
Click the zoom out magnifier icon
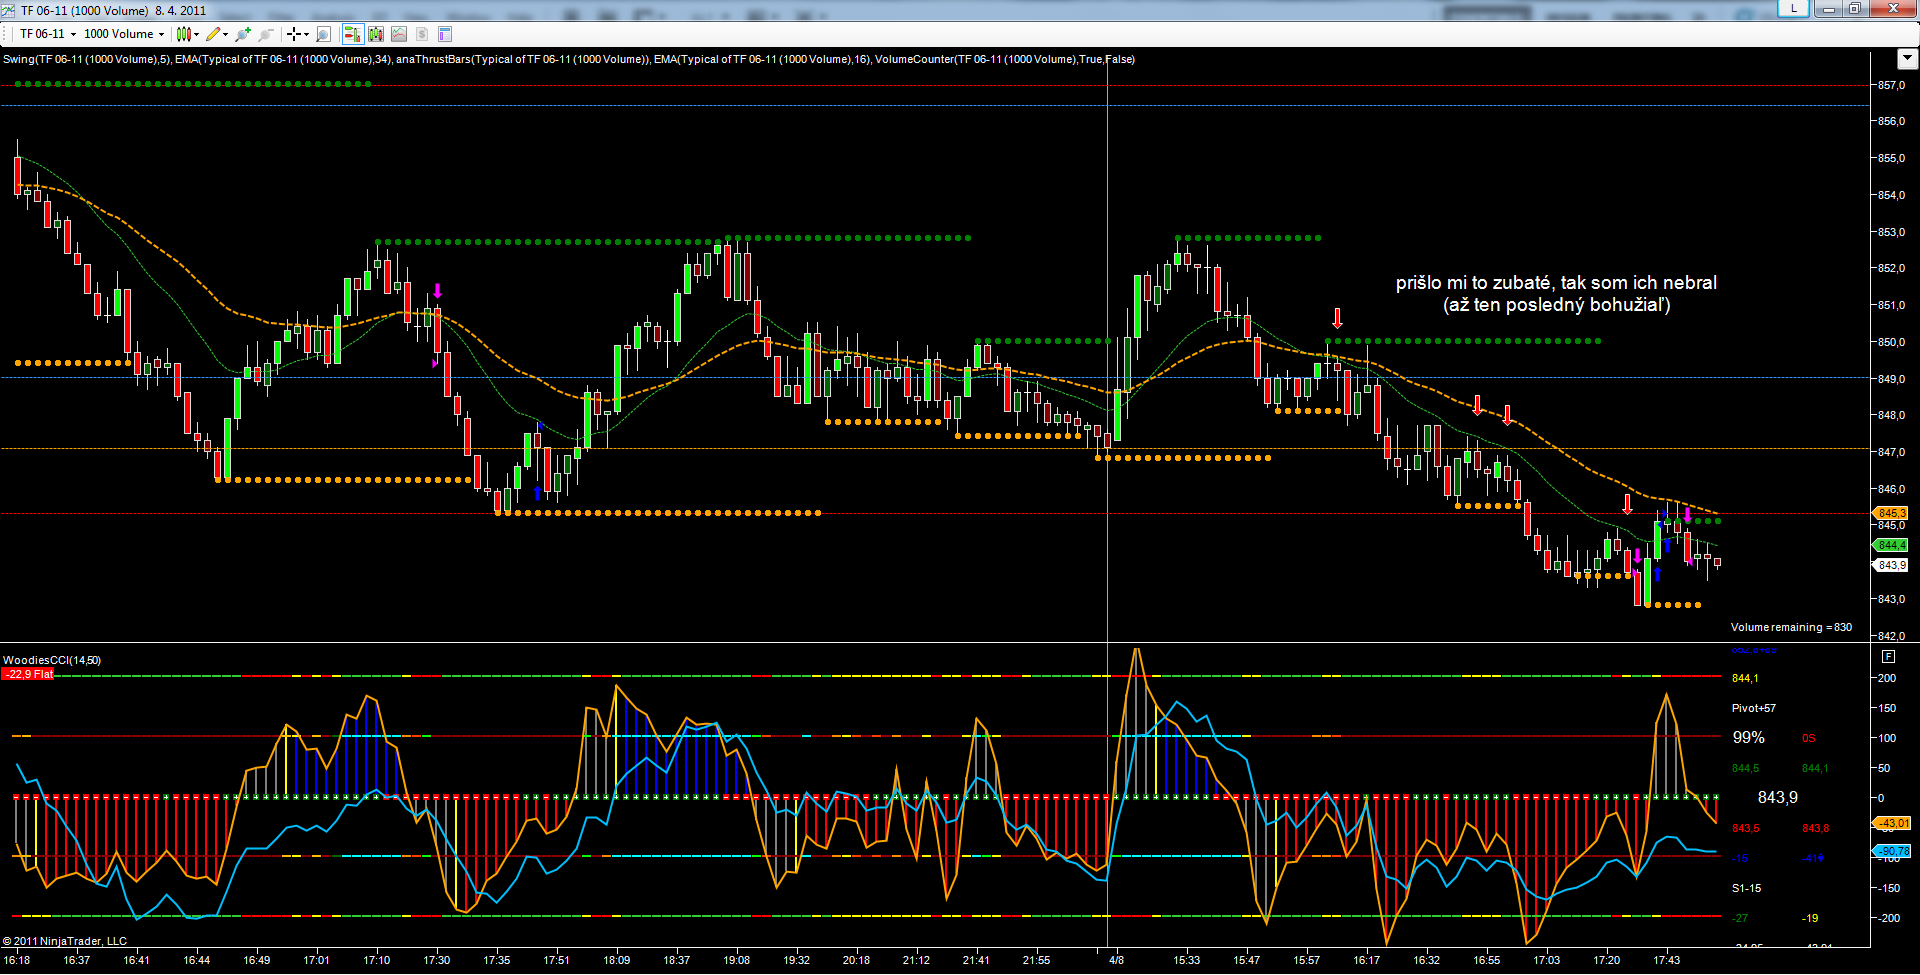266,34
